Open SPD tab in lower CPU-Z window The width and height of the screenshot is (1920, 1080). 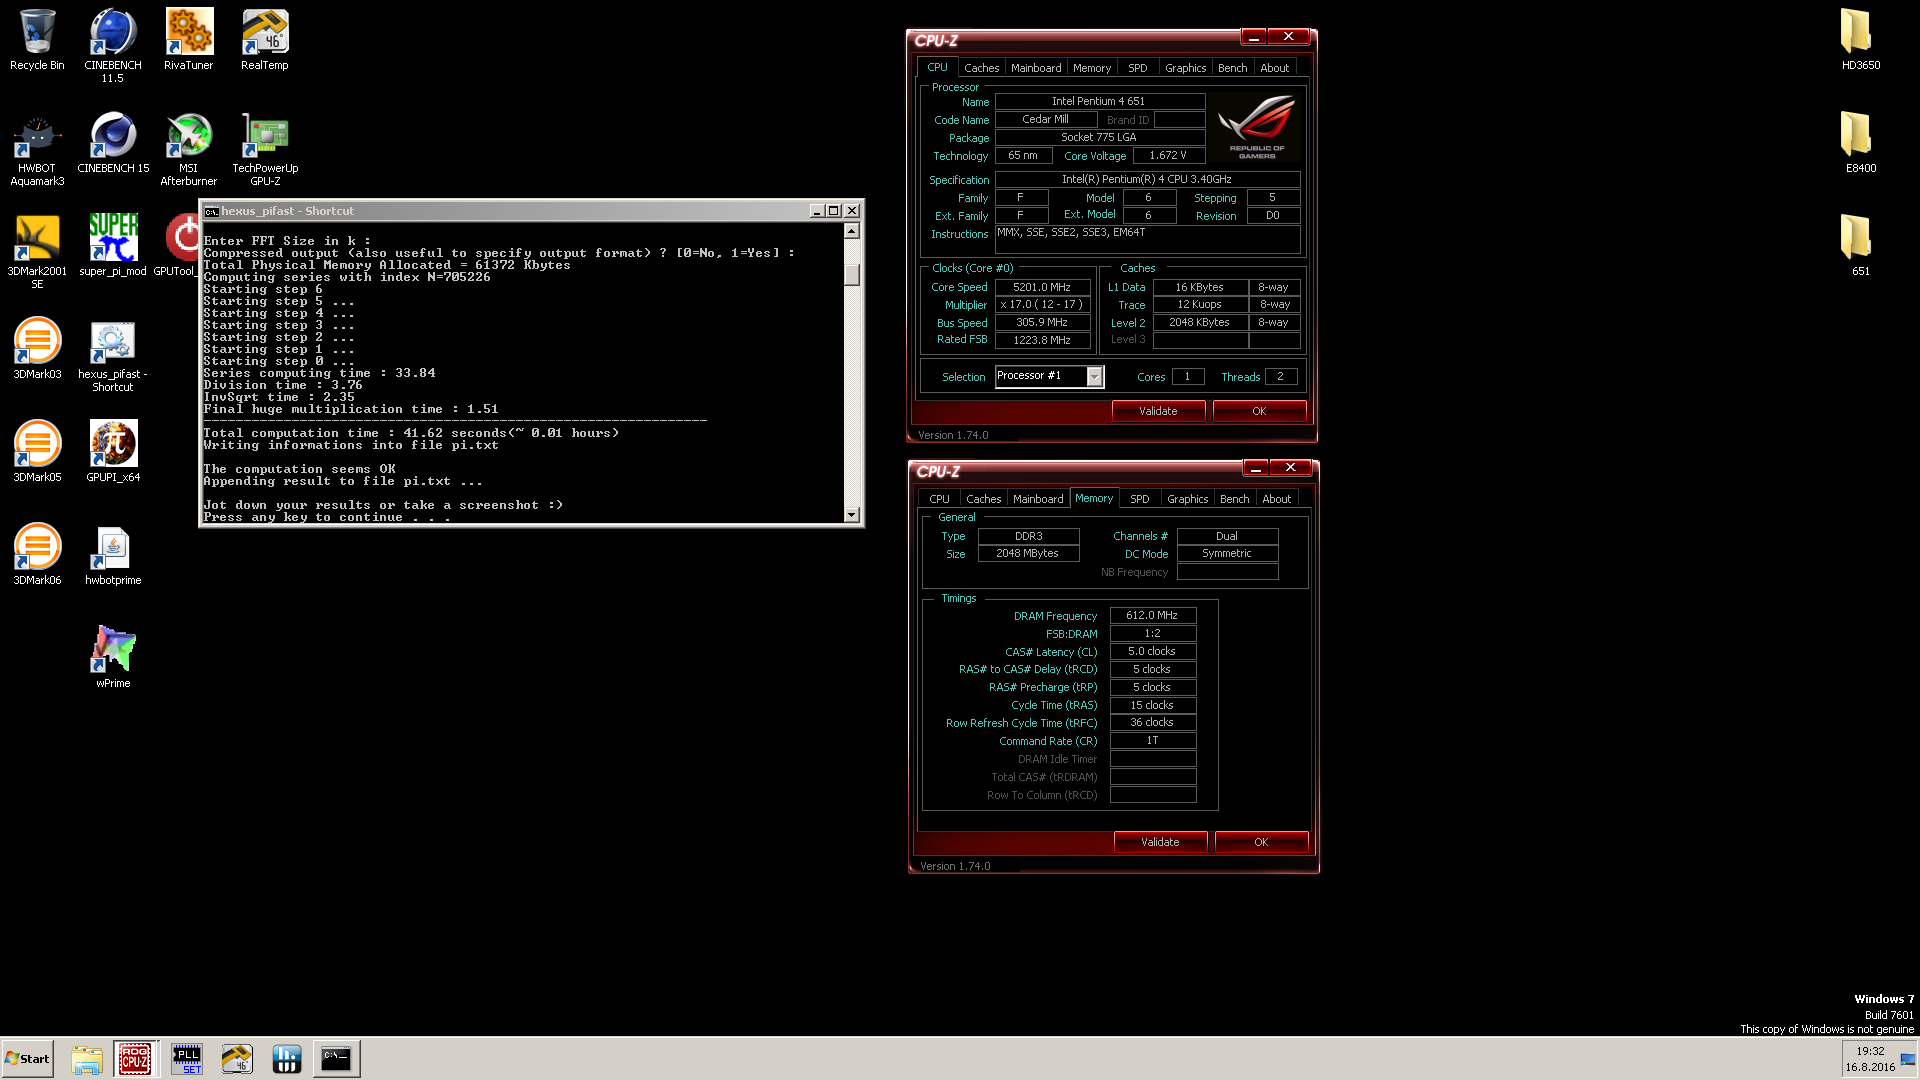tap(1139, 499)
